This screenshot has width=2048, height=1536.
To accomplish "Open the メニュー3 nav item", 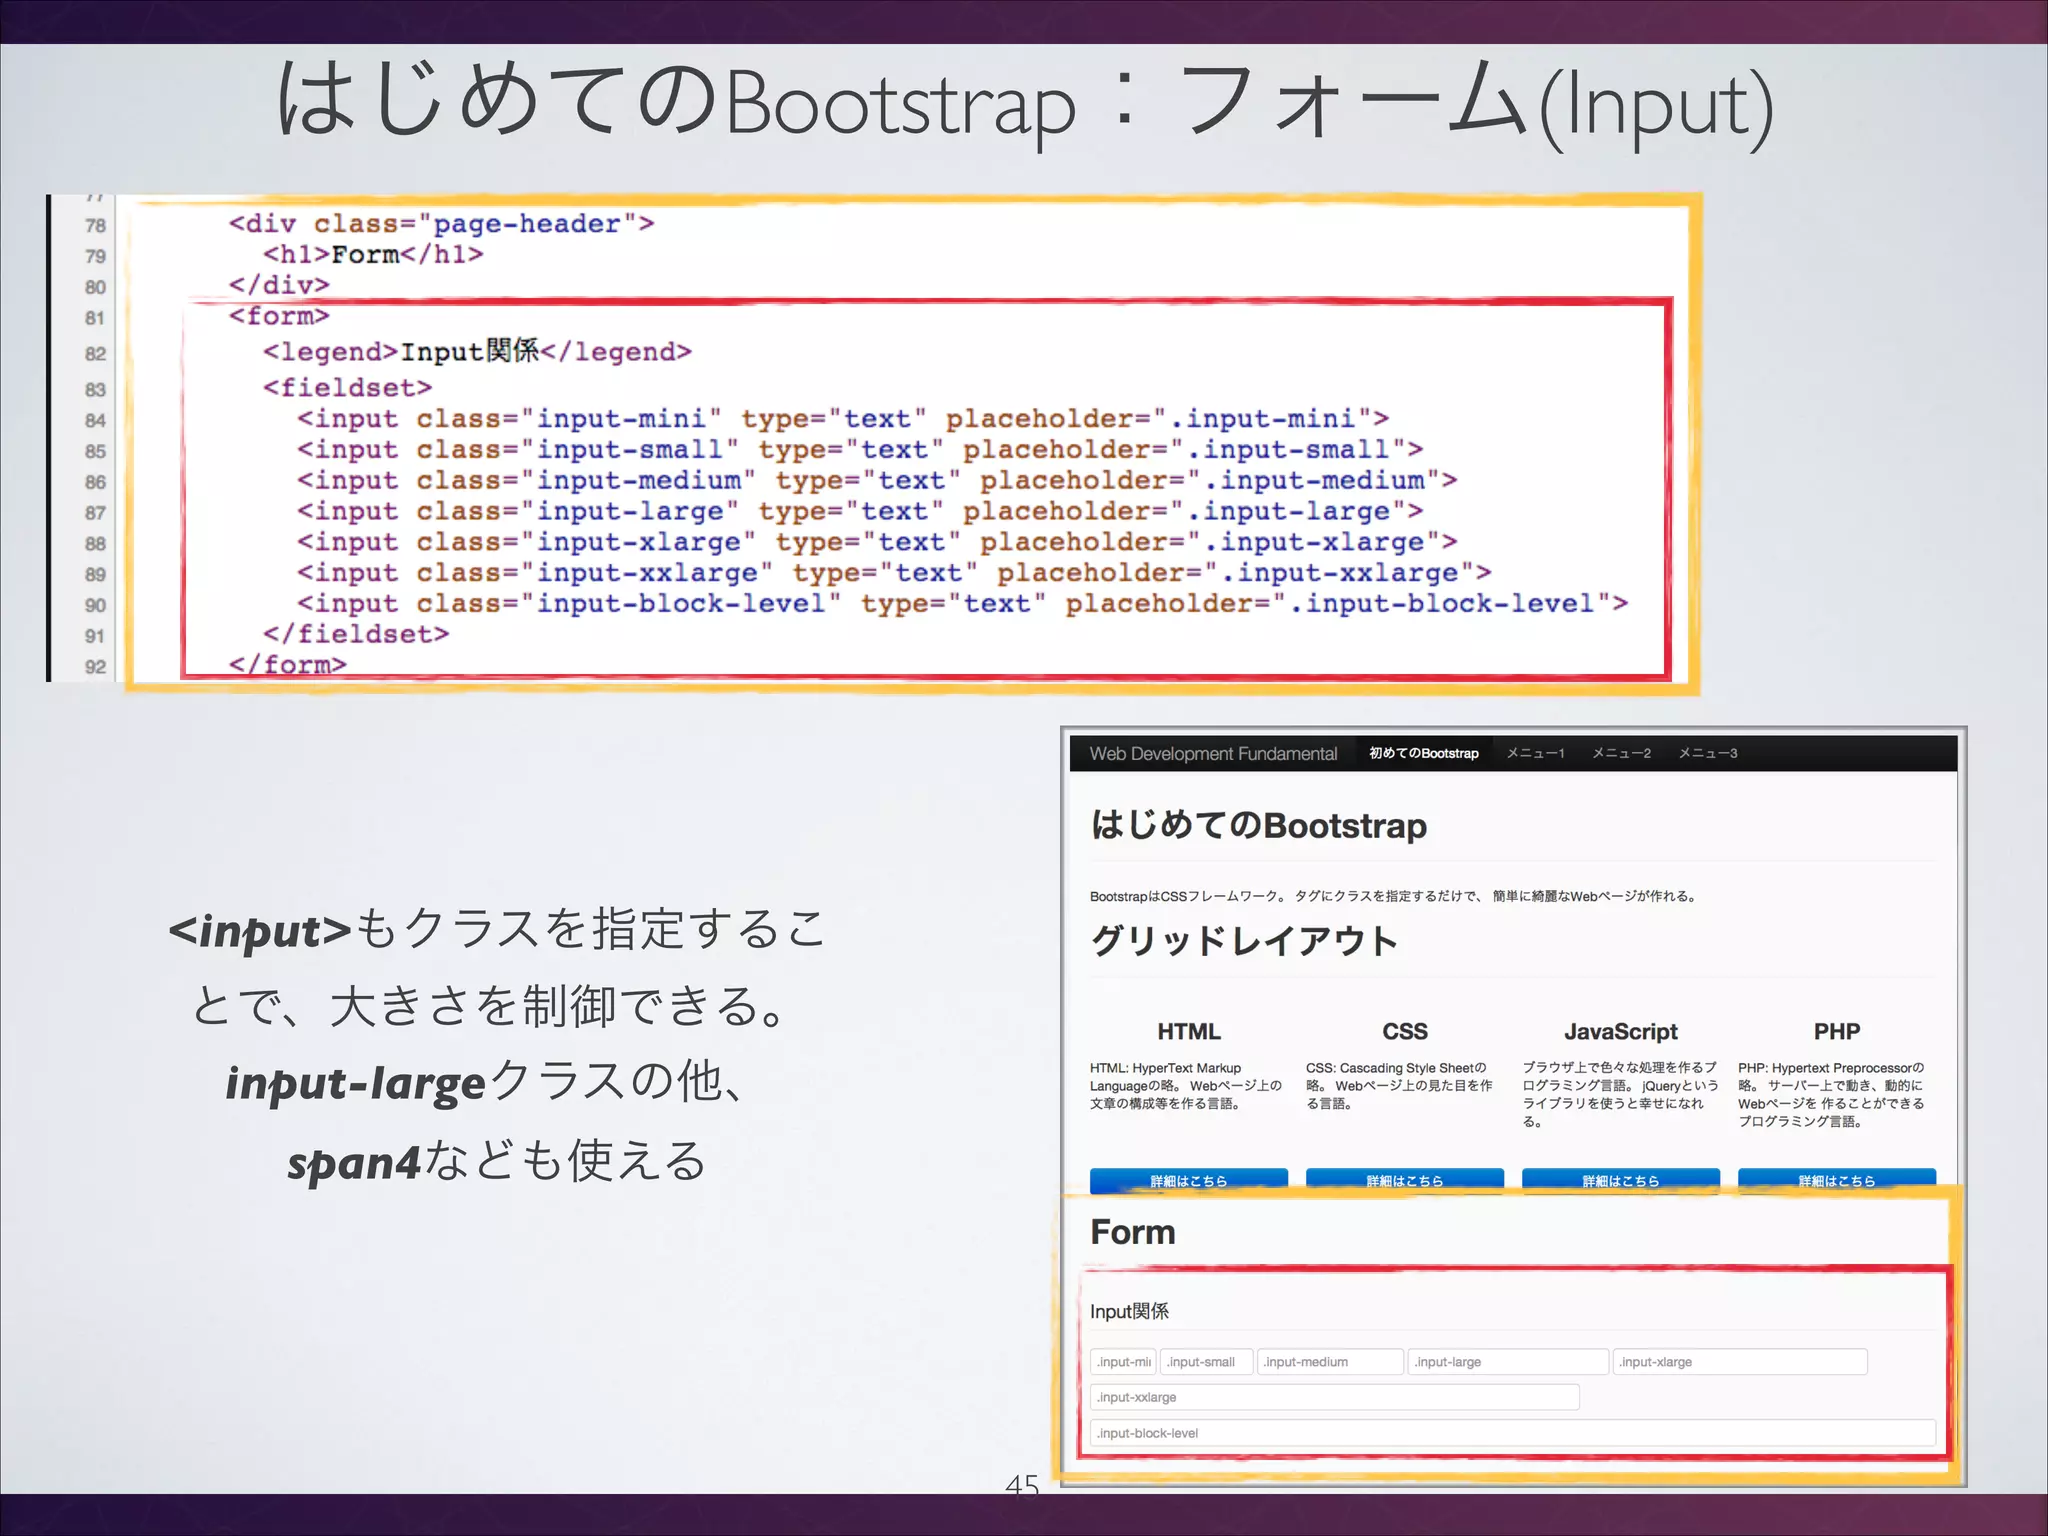I will (1708, 753).
